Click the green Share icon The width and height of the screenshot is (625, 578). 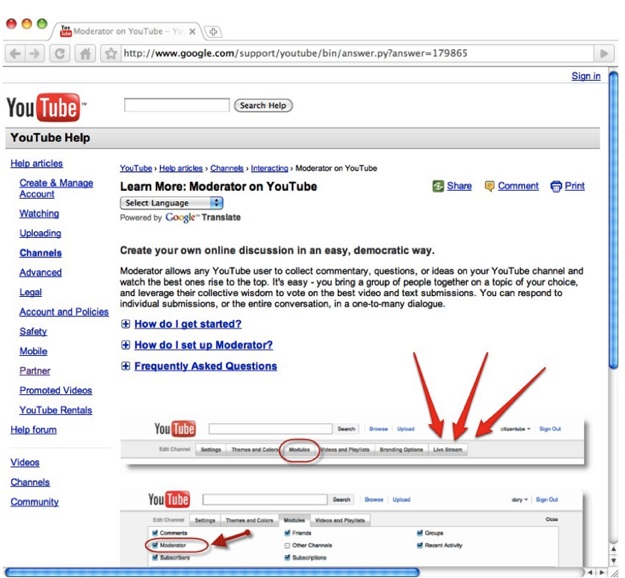438,186
